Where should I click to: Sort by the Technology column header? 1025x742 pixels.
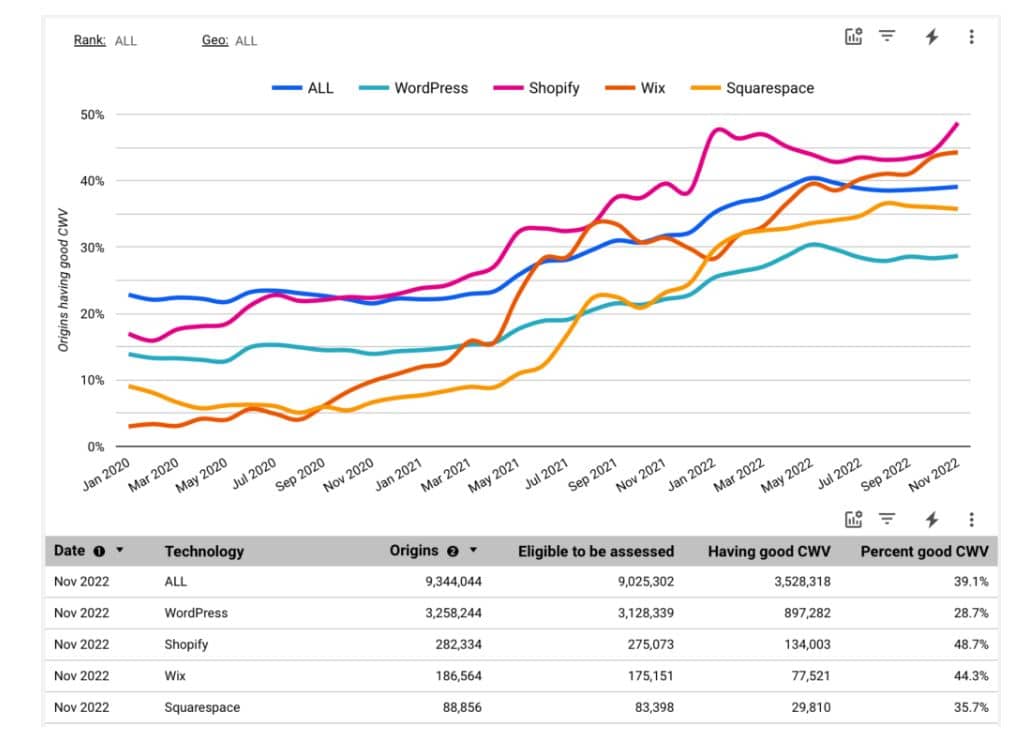204,551
